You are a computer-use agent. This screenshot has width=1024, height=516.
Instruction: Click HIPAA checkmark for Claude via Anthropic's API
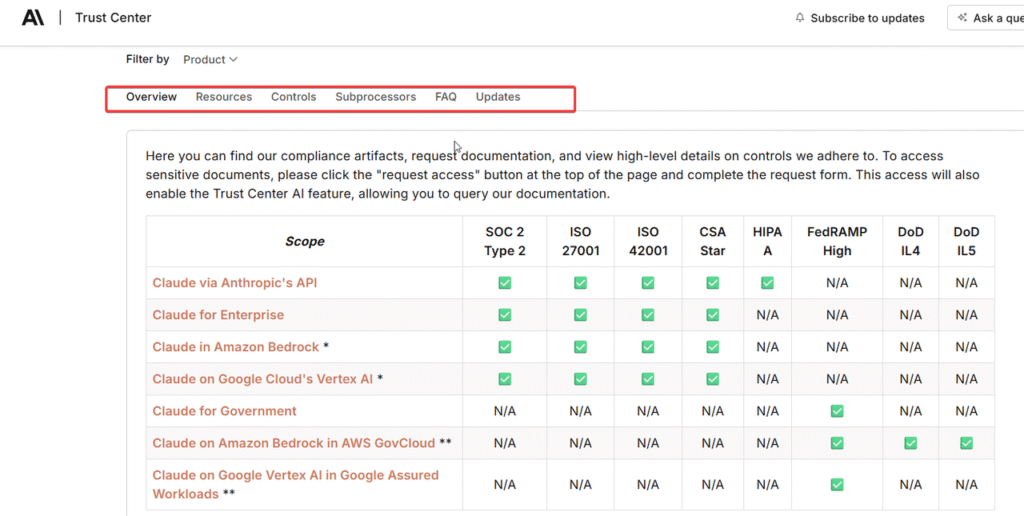coord(767,283)
